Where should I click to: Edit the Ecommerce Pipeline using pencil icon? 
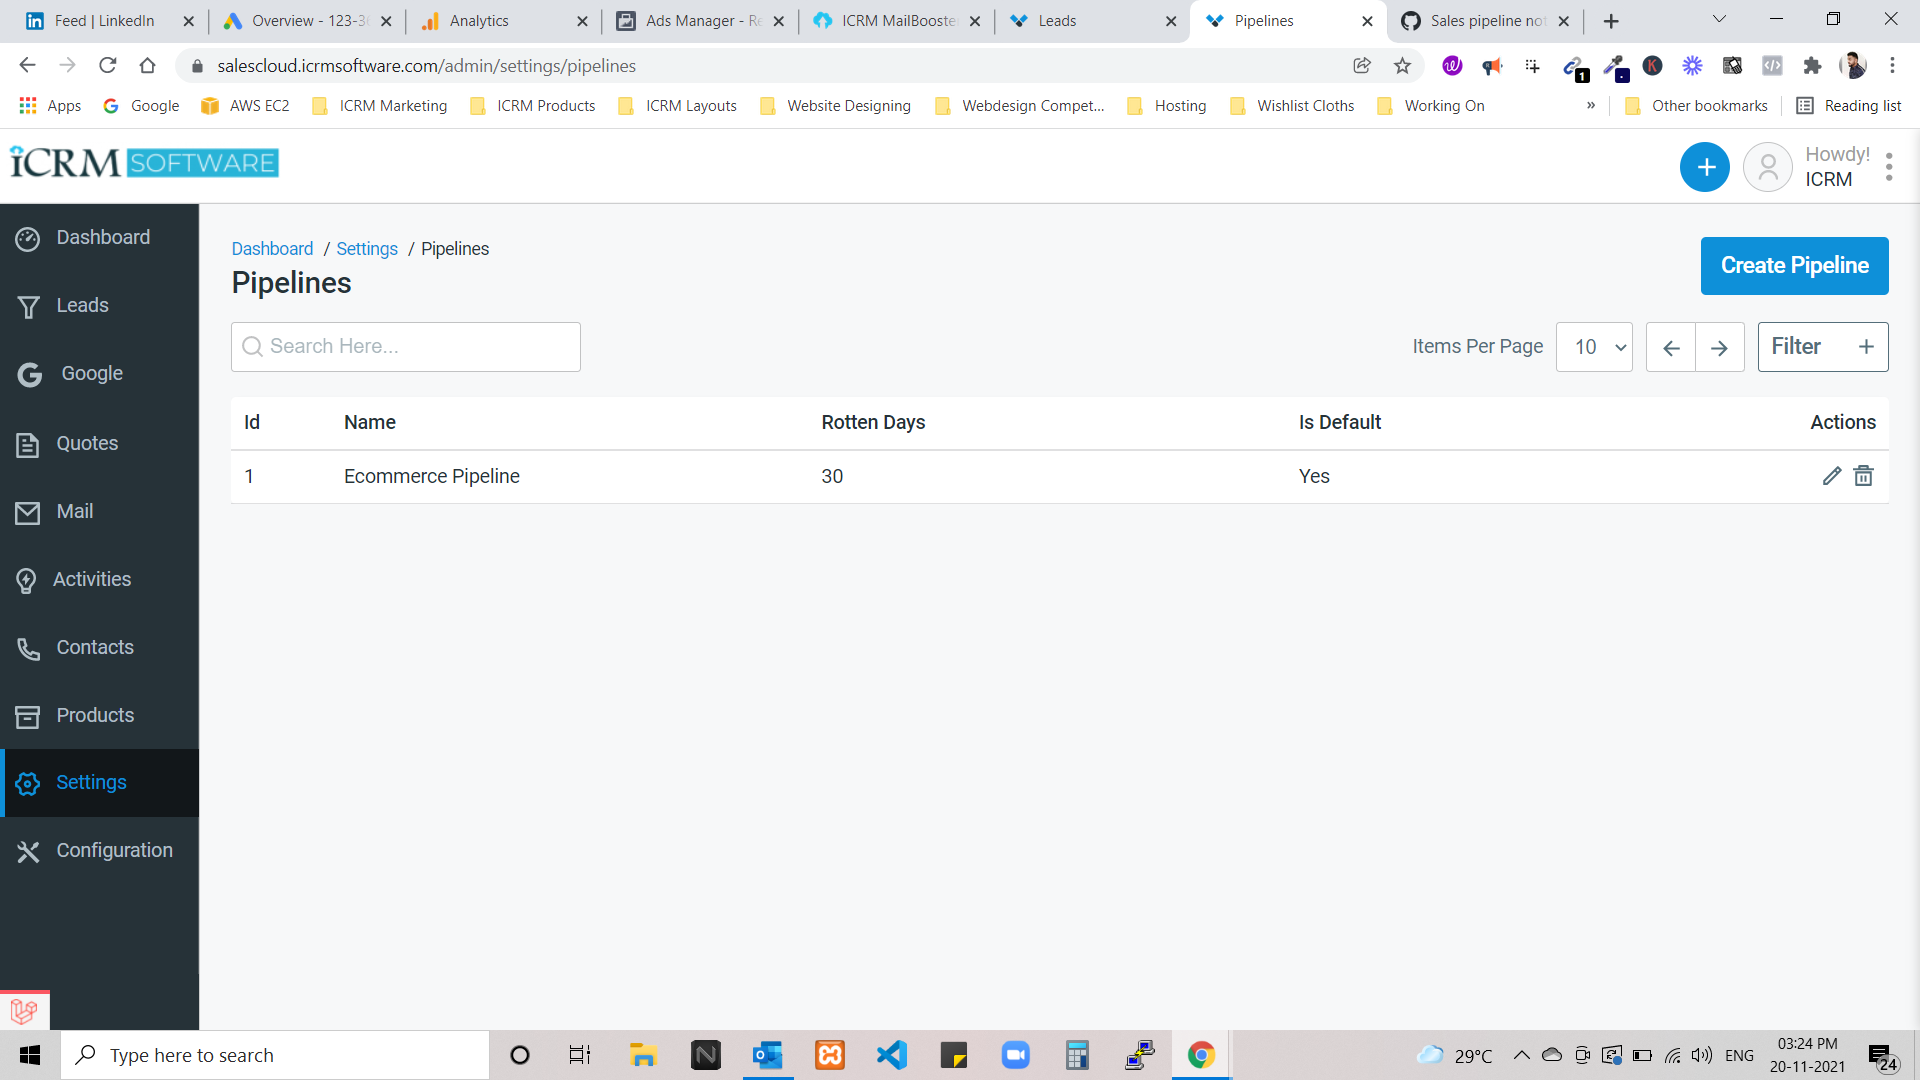[x=1833, y=476]
